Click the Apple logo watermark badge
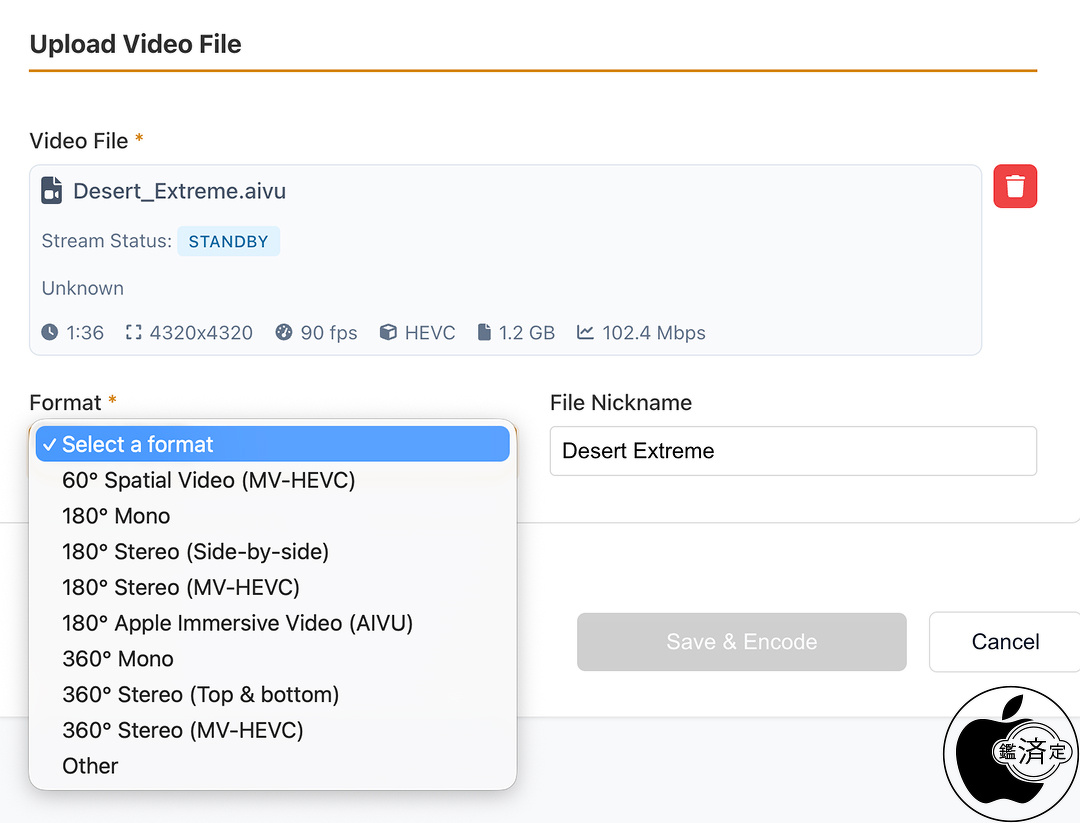Viewport: 1080px width, 823px height. (1010, 753)
